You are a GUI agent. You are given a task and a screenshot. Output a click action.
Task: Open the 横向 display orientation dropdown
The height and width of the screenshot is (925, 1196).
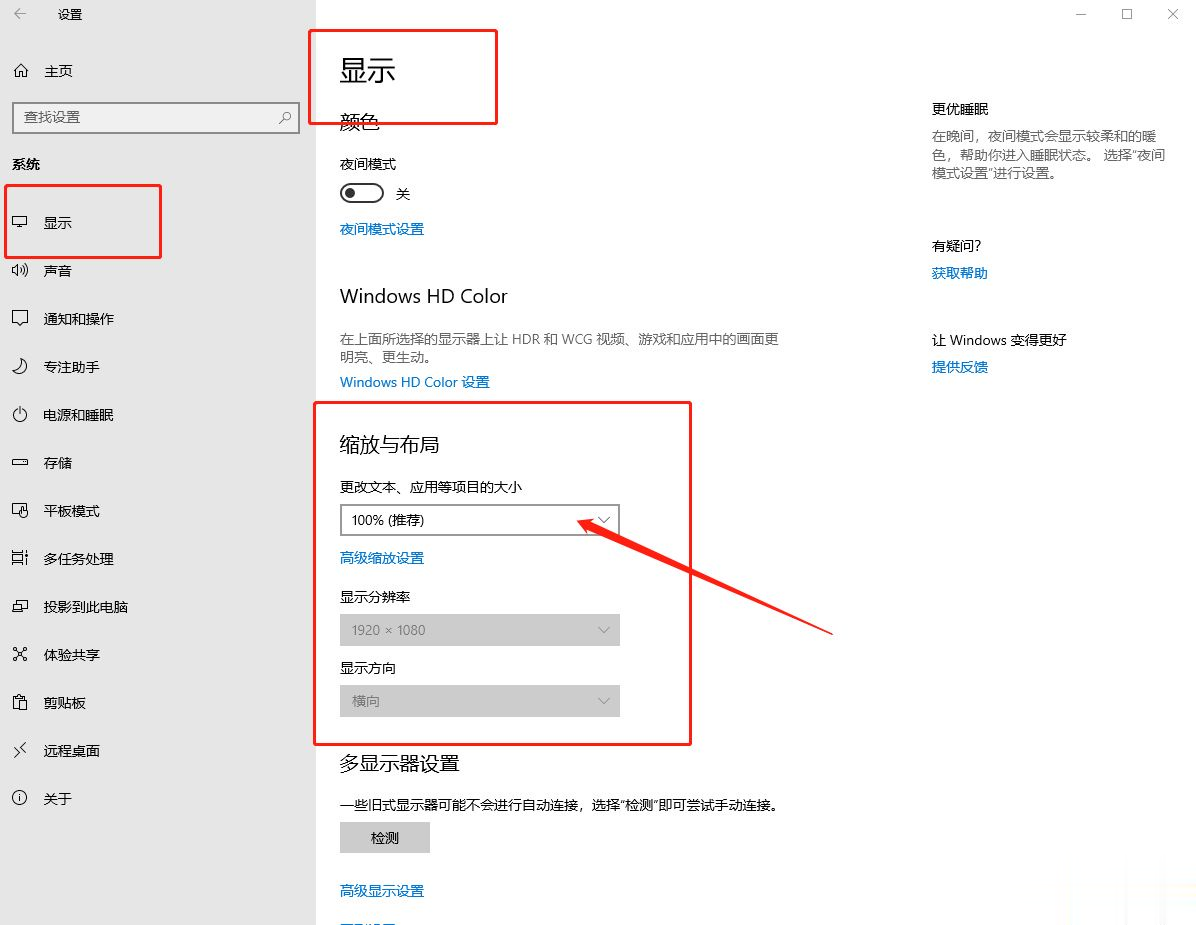[480, 701]
